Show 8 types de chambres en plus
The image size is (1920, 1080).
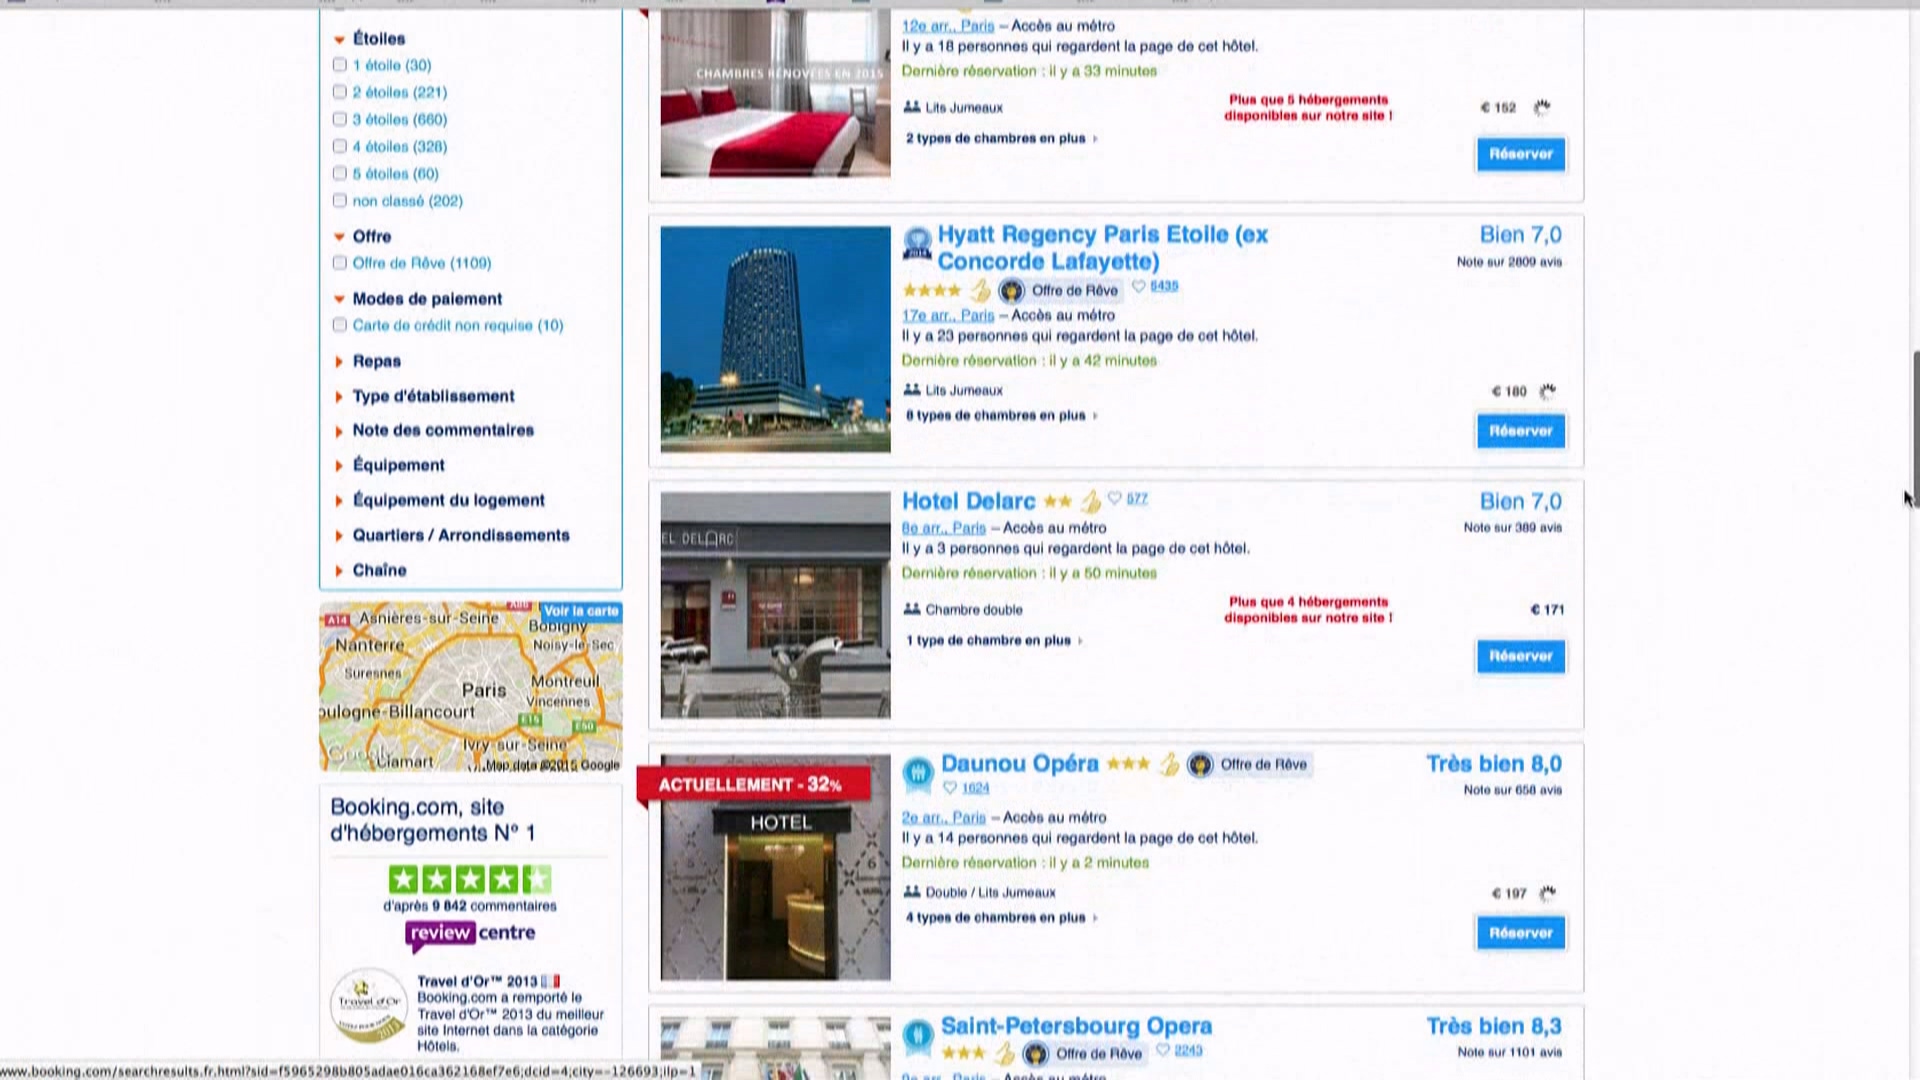pyautogui.click(x=1001, y=415)
